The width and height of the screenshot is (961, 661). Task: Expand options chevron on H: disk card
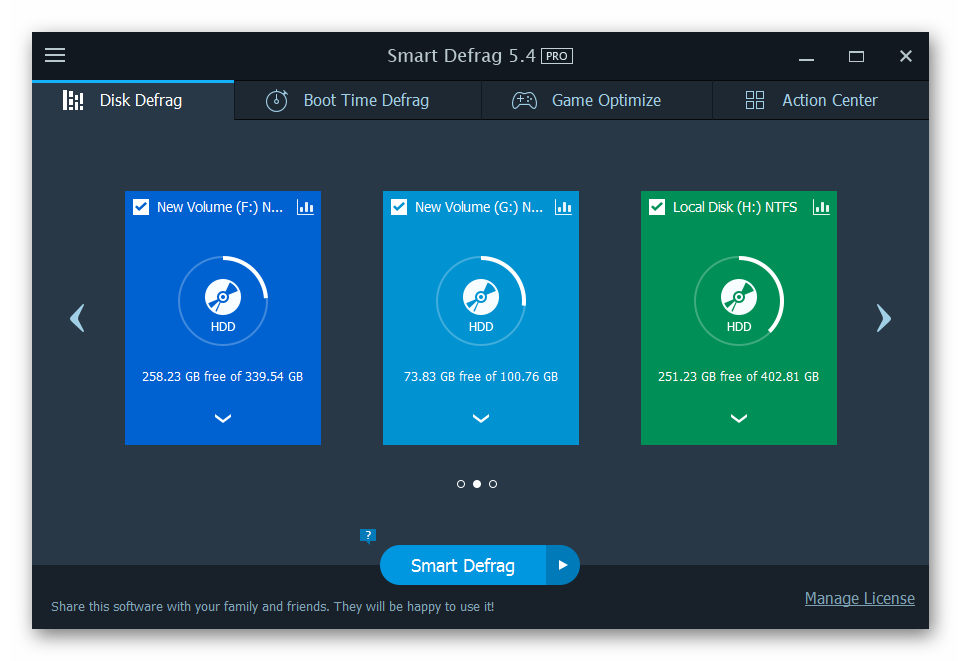point(739,418)
